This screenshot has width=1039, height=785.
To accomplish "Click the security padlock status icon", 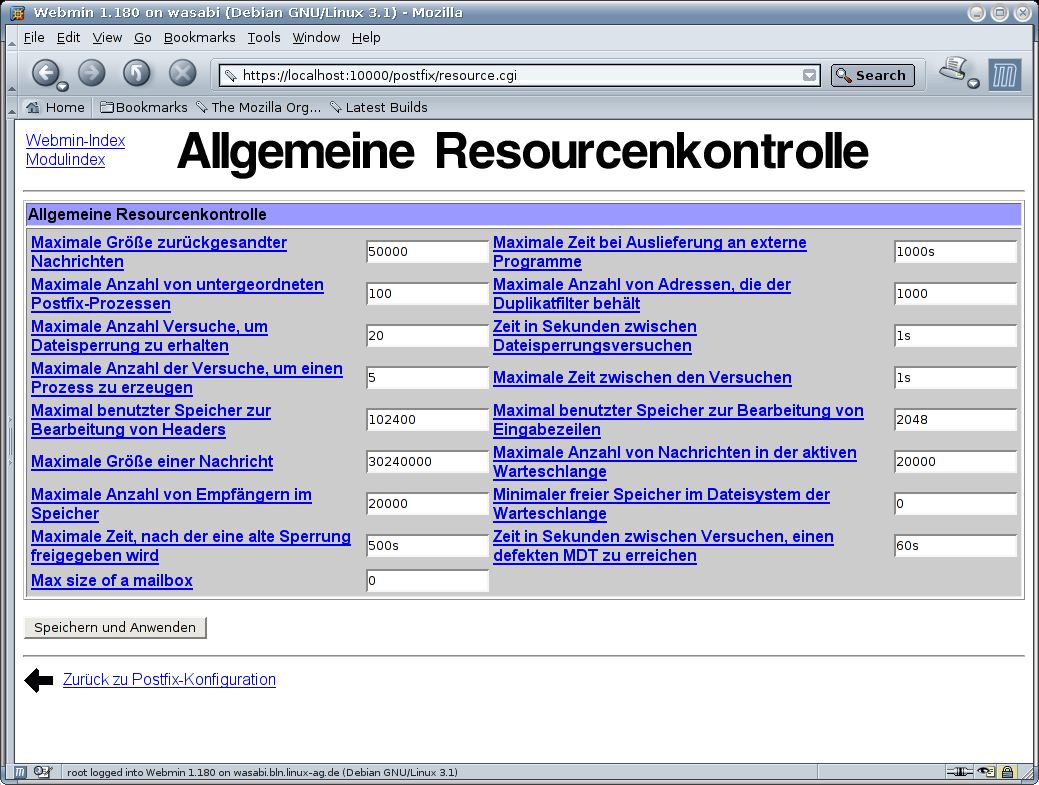I will [1007, 772].
